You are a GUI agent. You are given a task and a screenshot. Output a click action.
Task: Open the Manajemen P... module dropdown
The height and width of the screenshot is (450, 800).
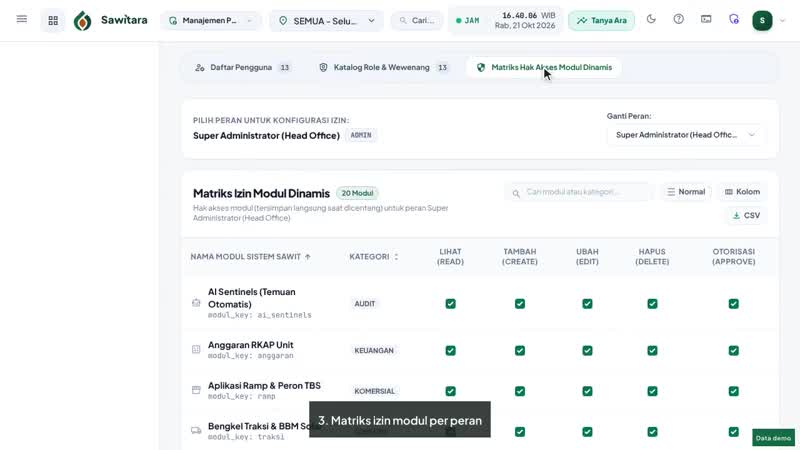tap(210, 20)
